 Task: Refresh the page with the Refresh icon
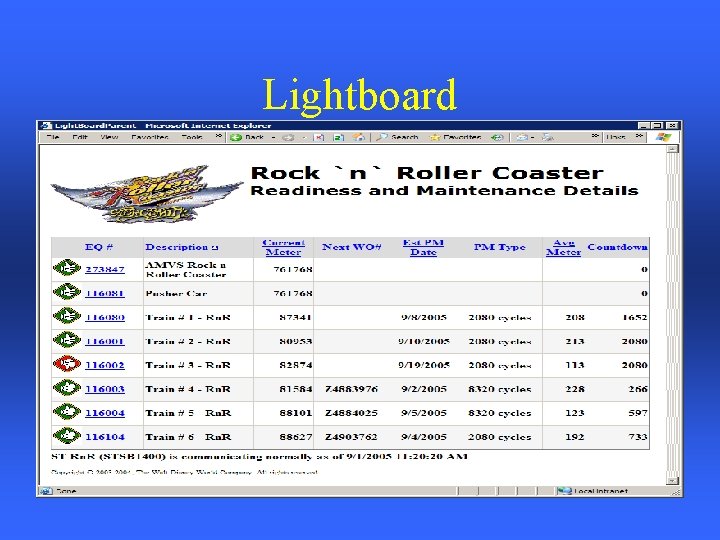(338, 137)
